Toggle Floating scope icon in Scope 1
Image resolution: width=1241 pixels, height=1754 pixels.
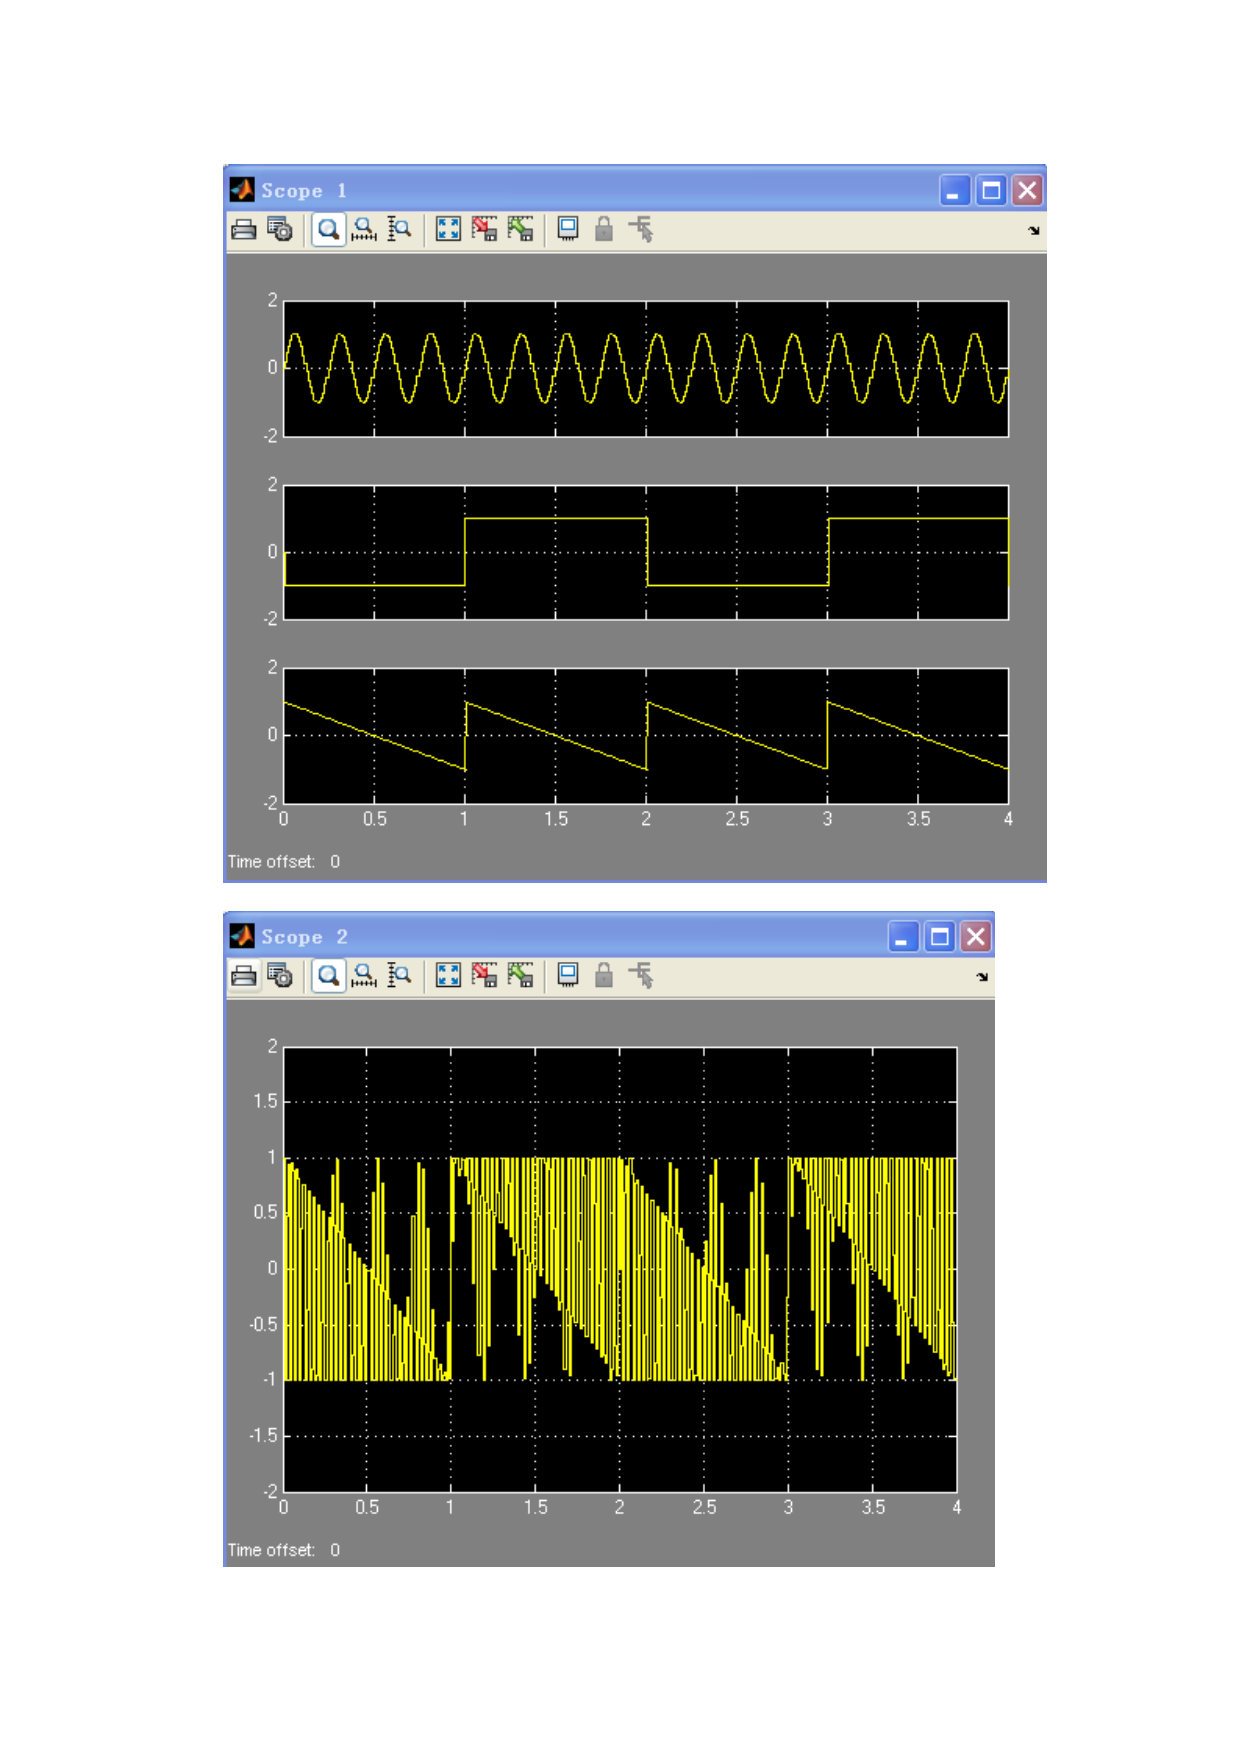click(x=568, y=230)
